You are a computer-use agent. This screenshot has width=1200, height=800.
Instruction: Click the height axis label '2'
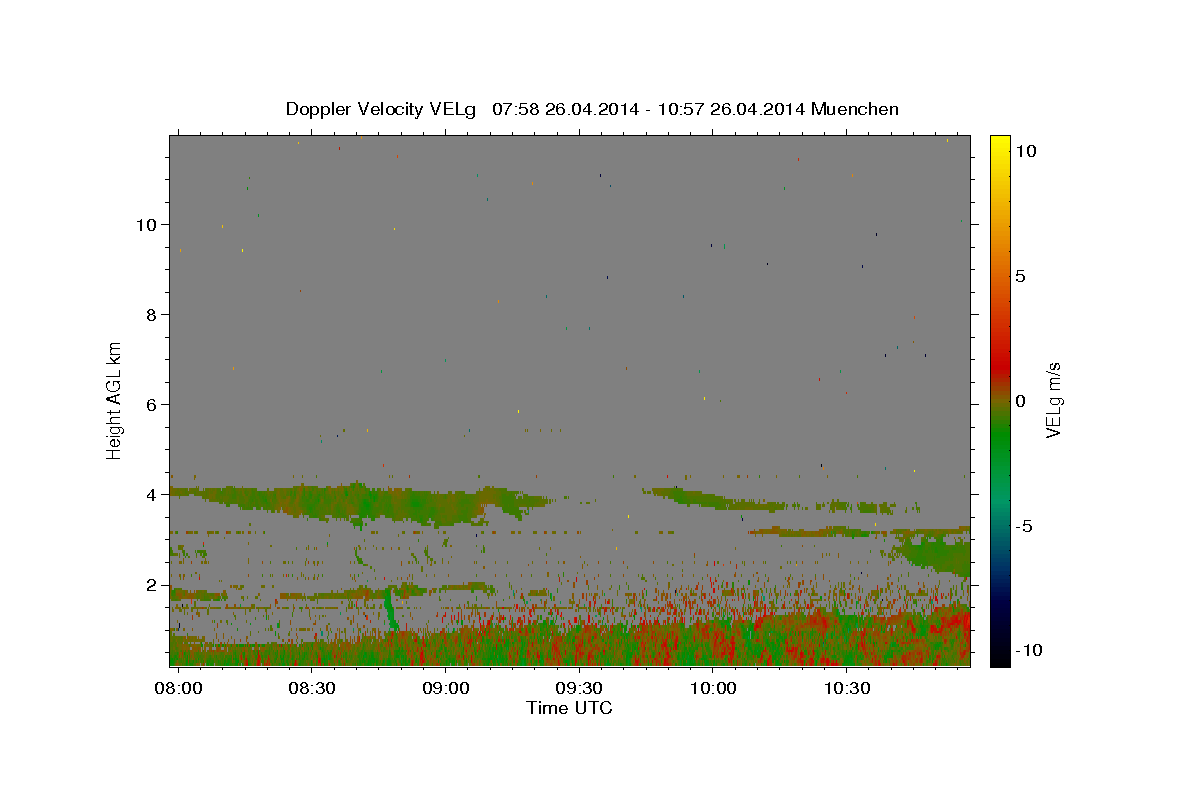(x=150, y=584)
